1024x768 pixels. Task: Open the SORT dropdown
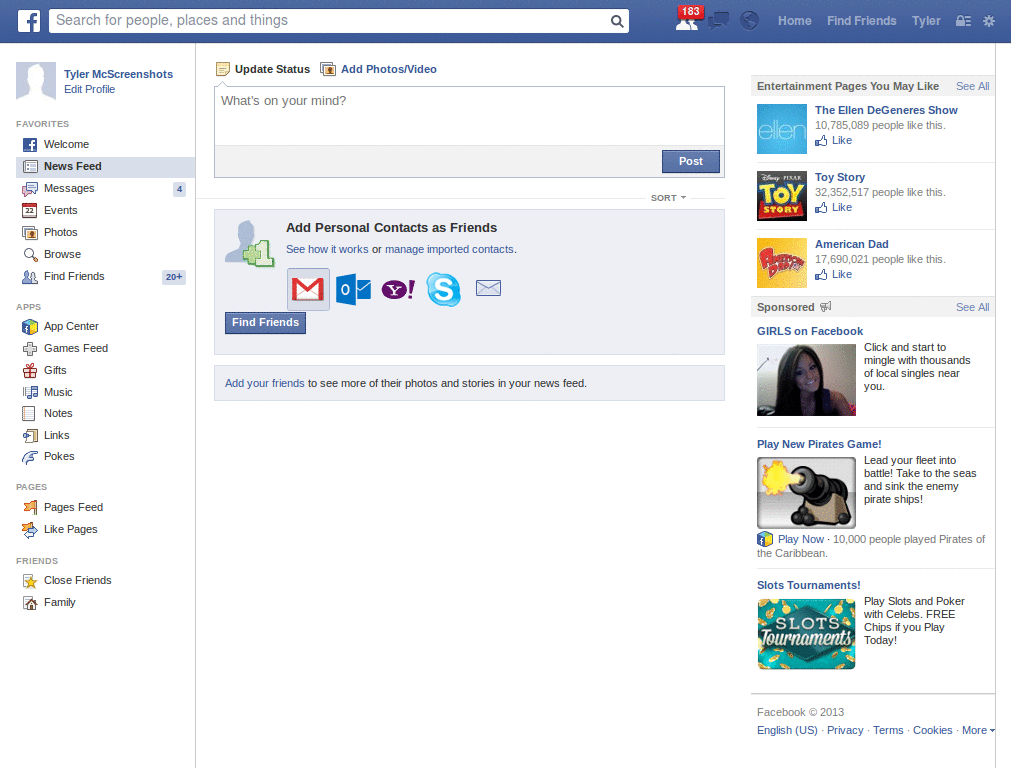[668, 198]
